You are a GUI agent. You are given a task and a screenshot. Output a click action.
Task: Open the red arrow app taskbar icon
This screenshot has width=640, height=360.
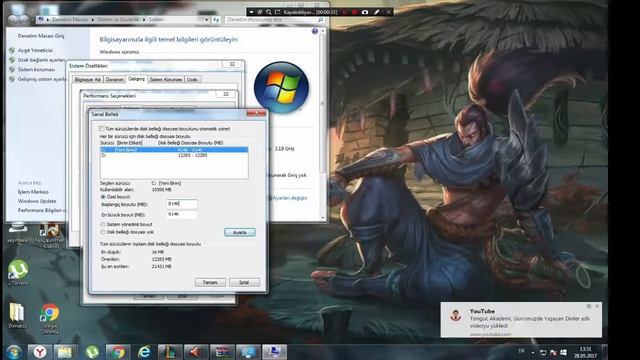196,352
